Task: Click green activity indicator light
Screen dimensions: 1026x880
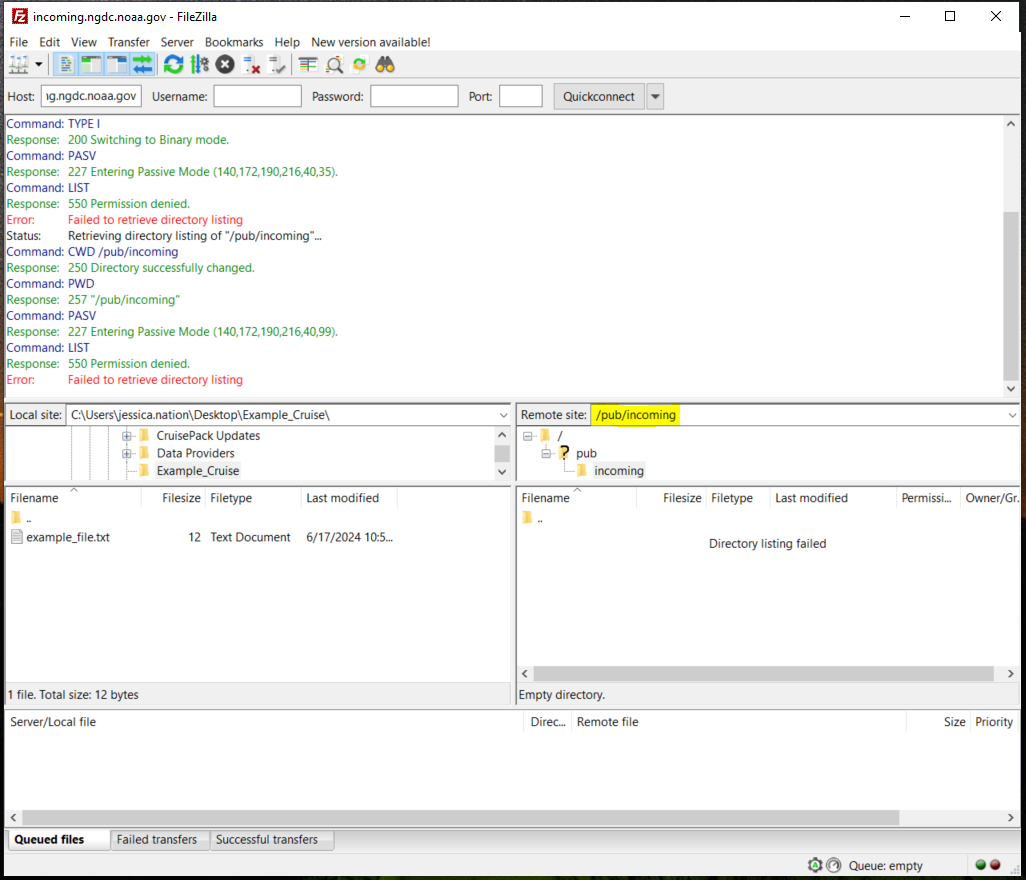Action: 980,864
